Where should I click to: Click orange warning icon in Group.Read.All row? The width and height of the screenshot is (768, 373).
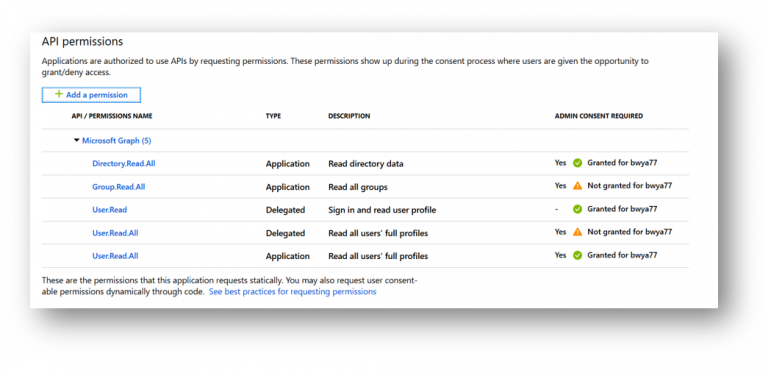(577, 186)
